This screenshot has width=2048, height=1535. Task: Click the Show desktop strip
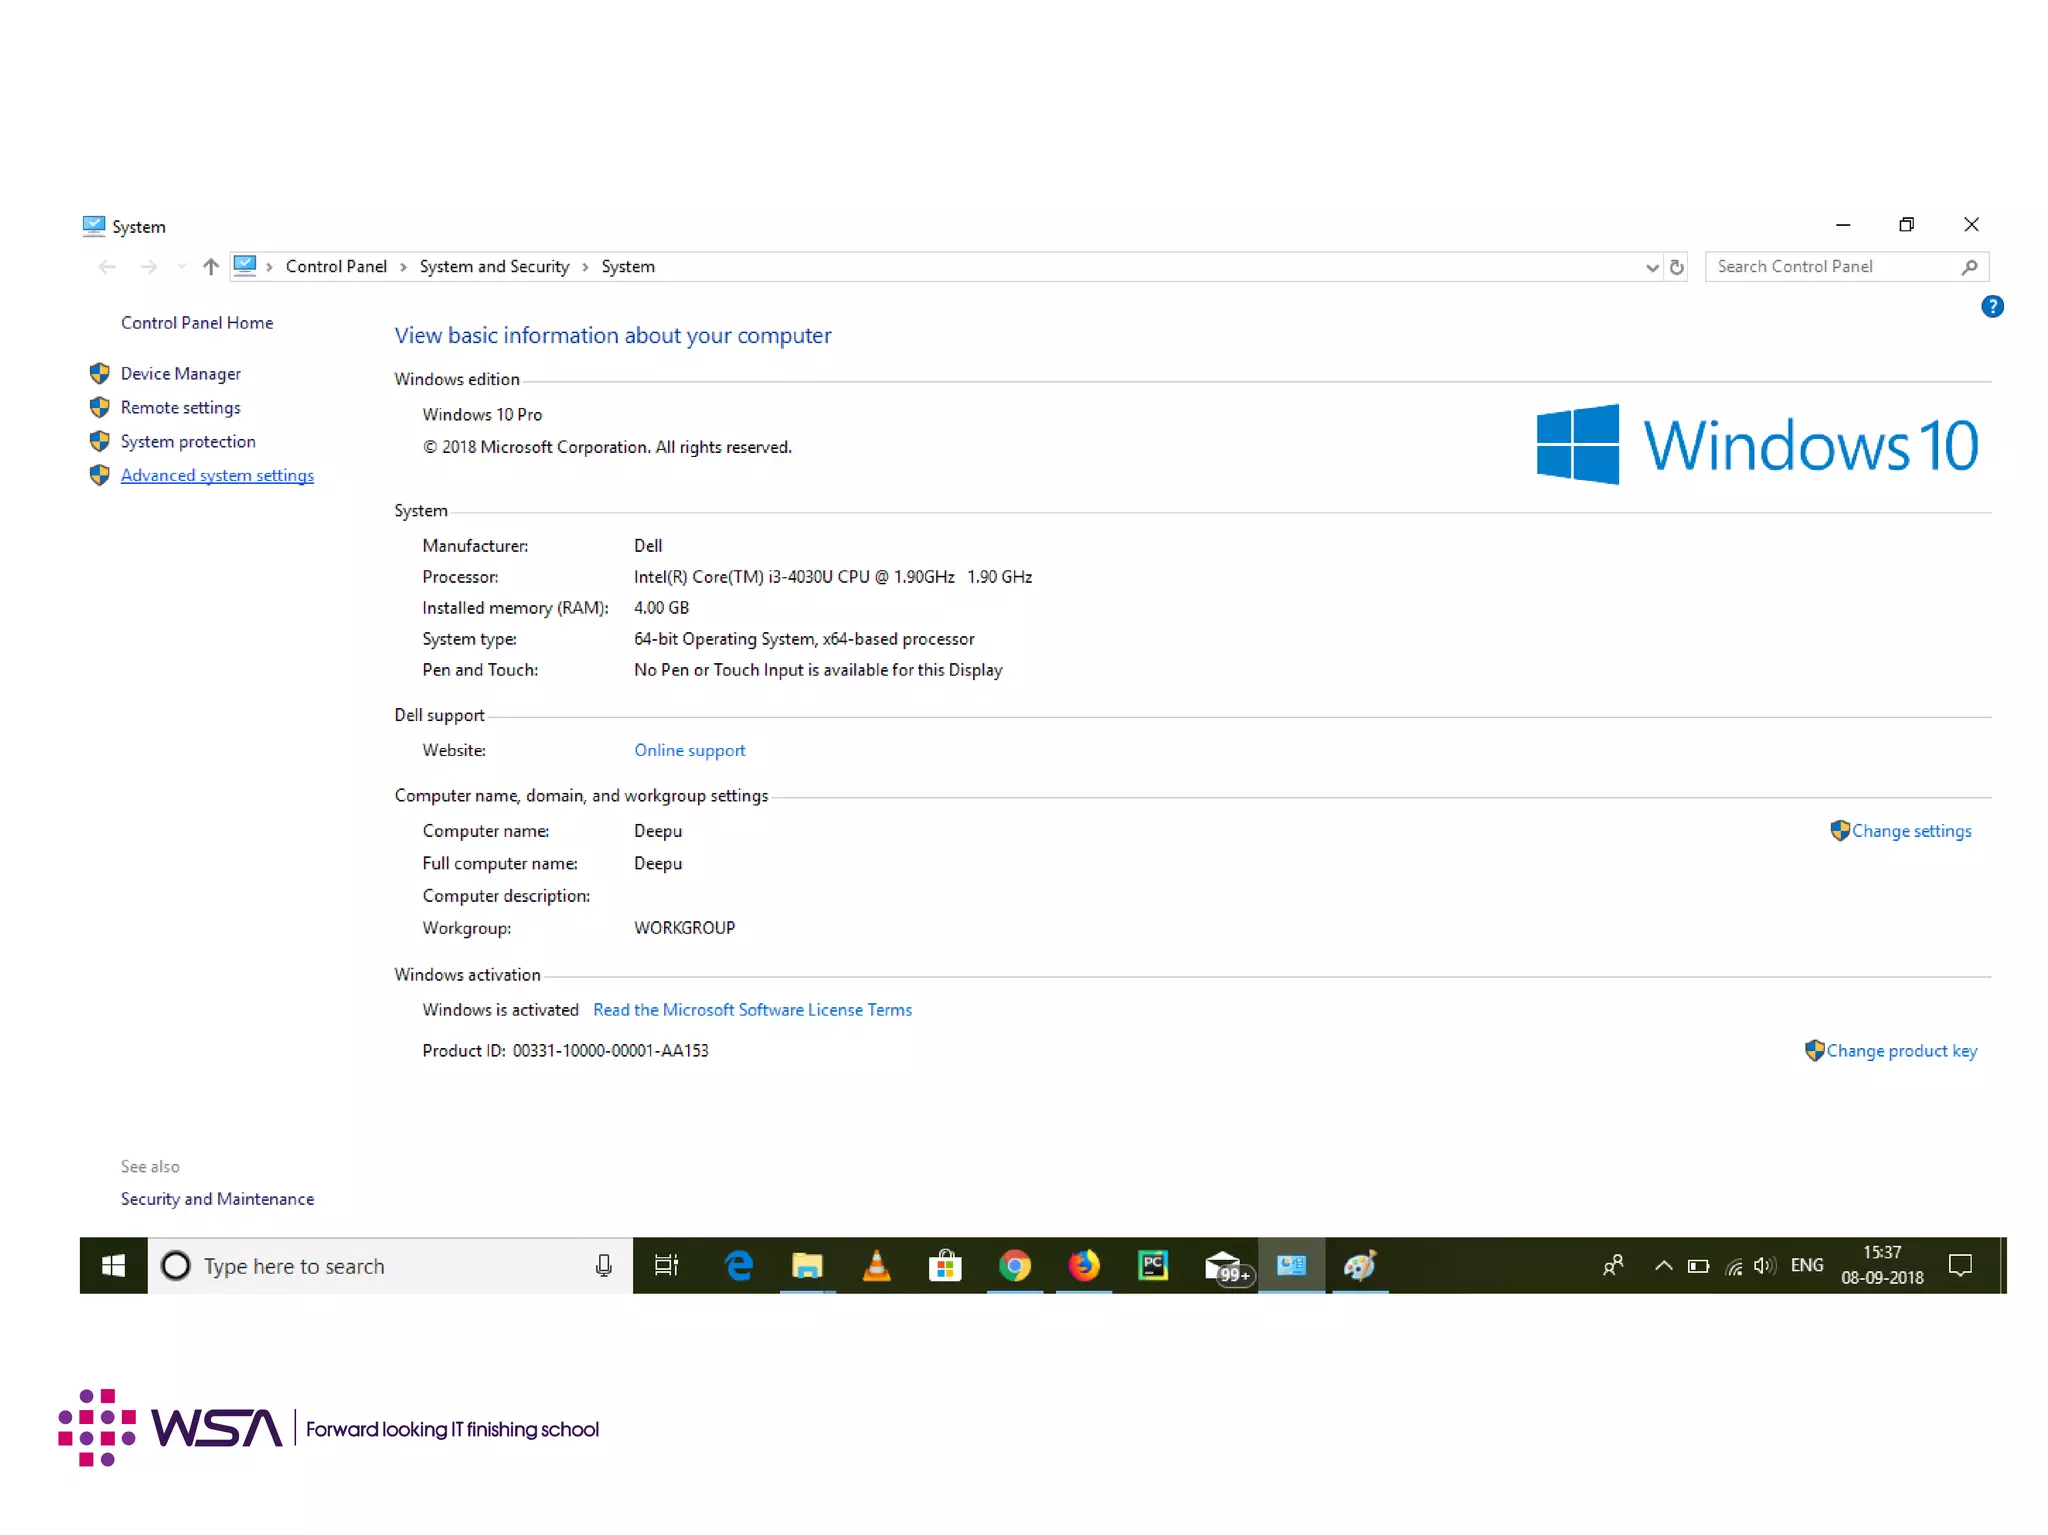click(x=2003, y=1266)
